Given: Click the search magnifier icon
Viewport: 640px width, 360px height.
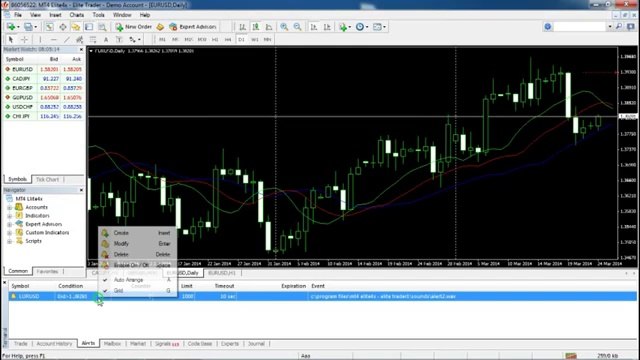Looking at the screenshot, I should coord(619,27).
